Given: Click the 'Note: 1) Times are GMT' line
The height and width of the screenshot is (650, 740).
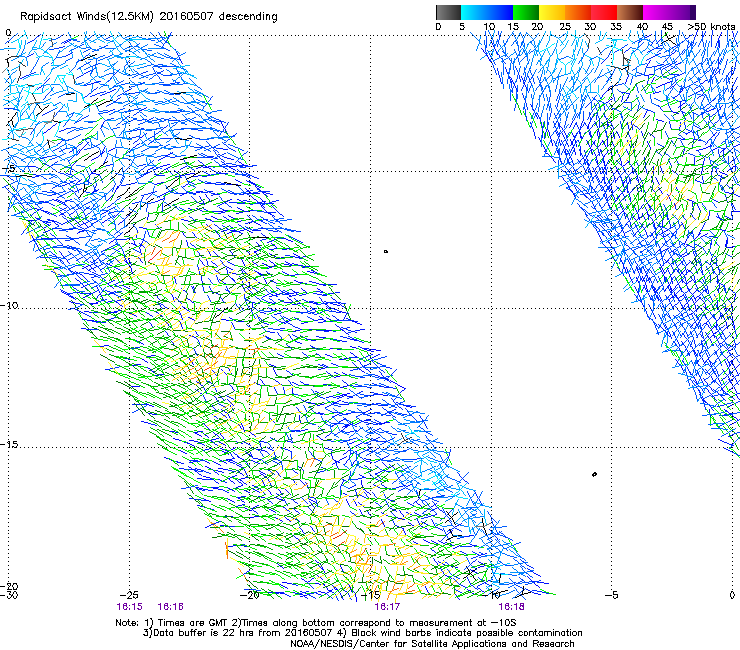Looking at the screenshot, I should pos(316,623).
